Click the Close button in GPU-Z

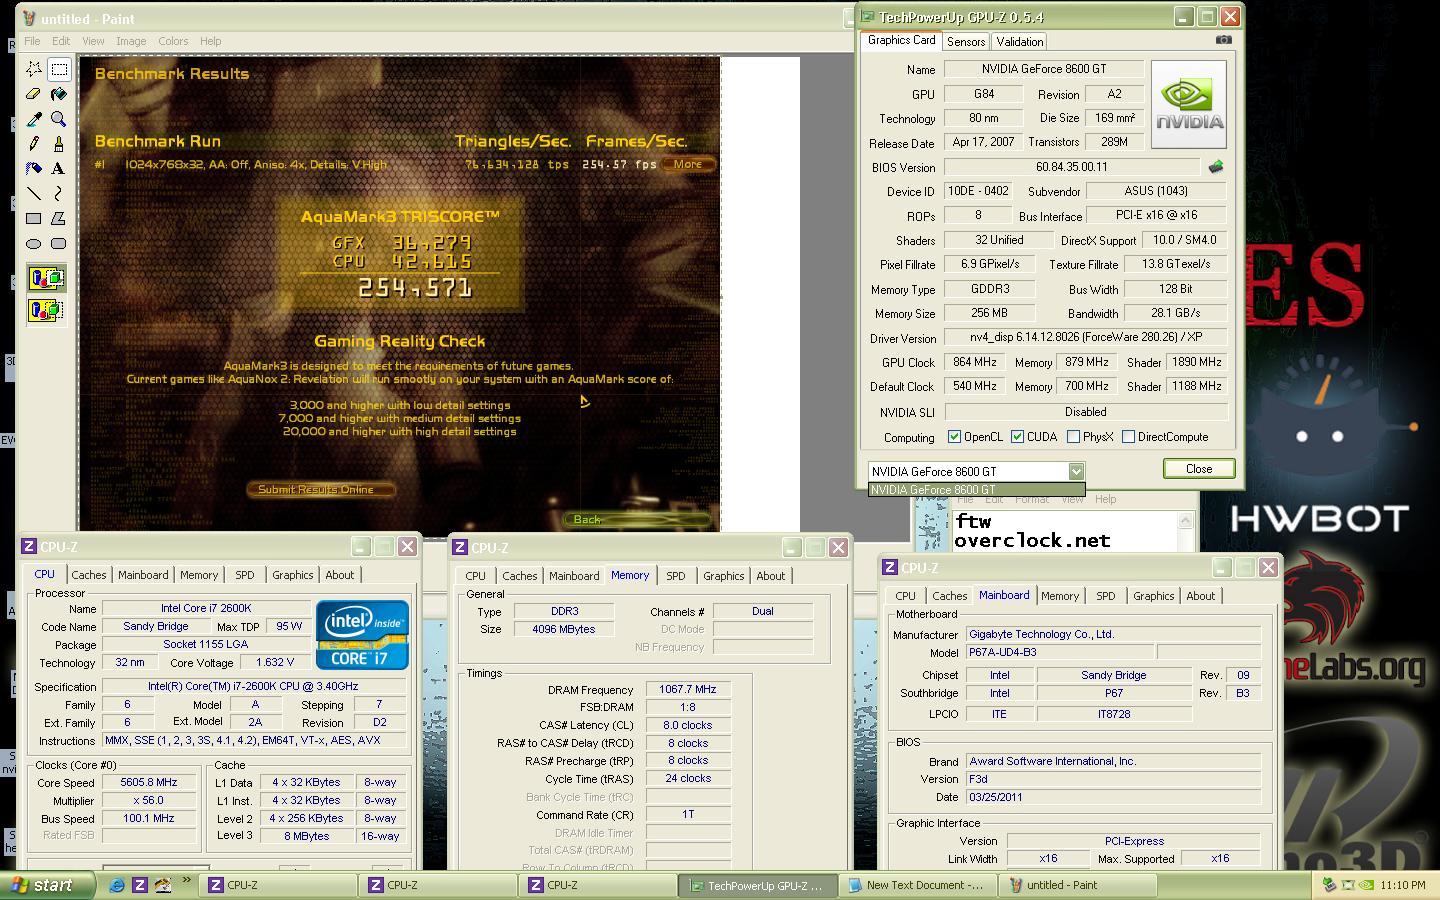point(1199,469)
